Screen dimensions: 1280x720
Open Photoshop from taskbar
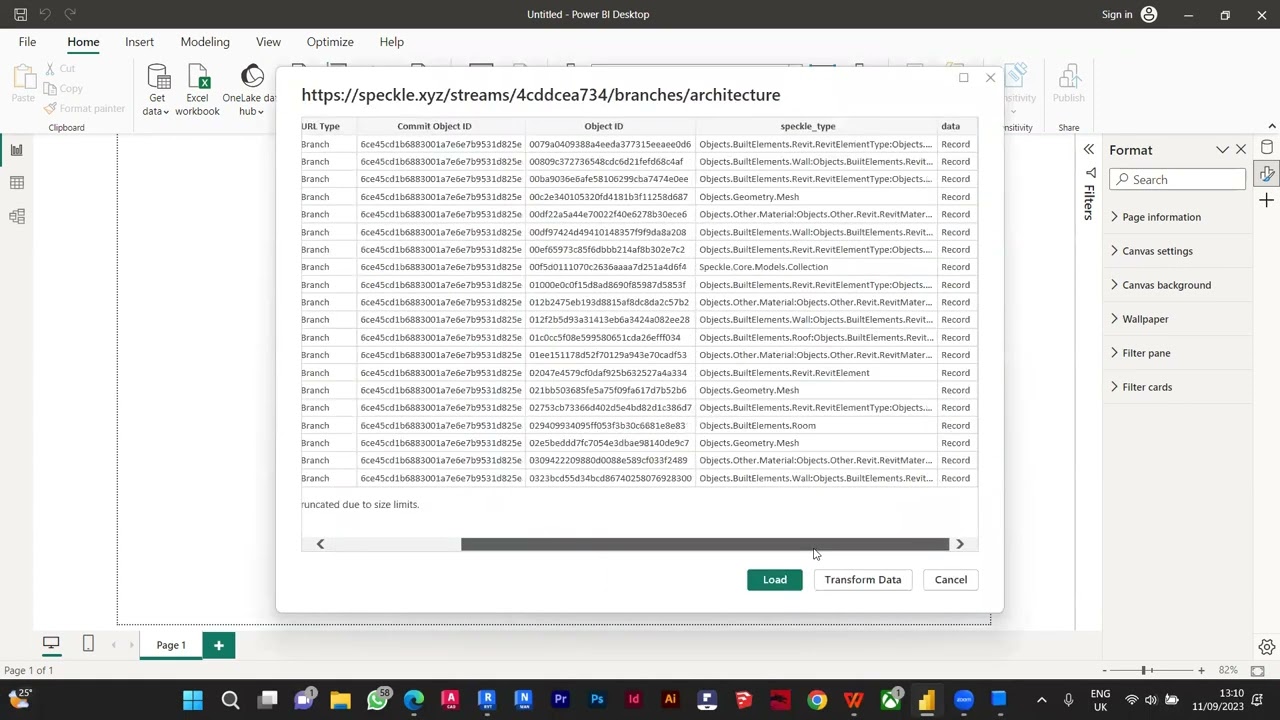[597, 700]
